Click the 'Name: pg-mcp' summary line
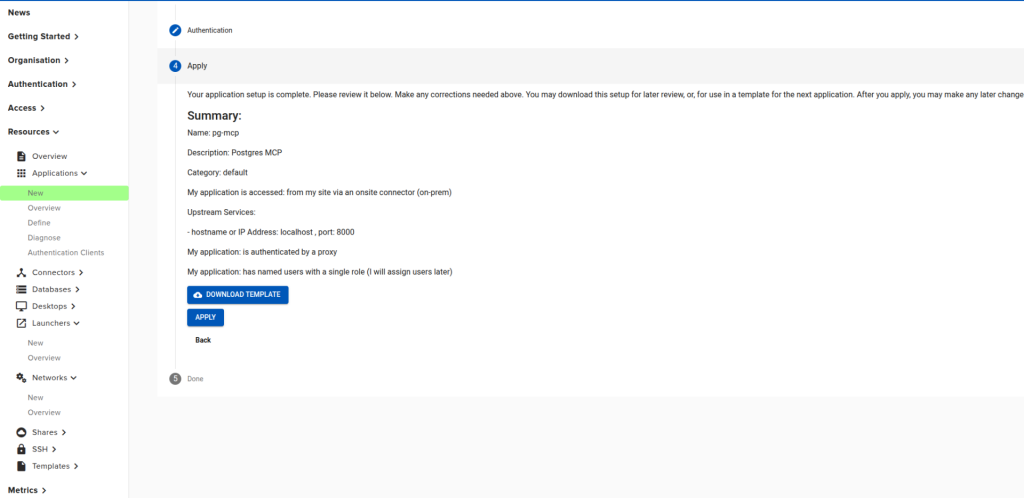The image size is (1024, 498). tap(213, 133)
